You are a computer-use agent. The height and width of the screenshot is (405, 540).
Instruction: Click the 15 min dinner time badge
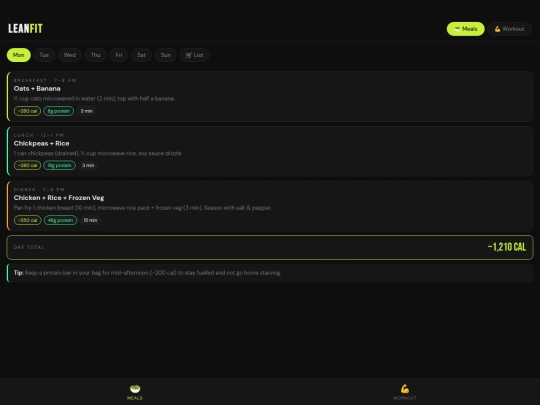(90, 220)
